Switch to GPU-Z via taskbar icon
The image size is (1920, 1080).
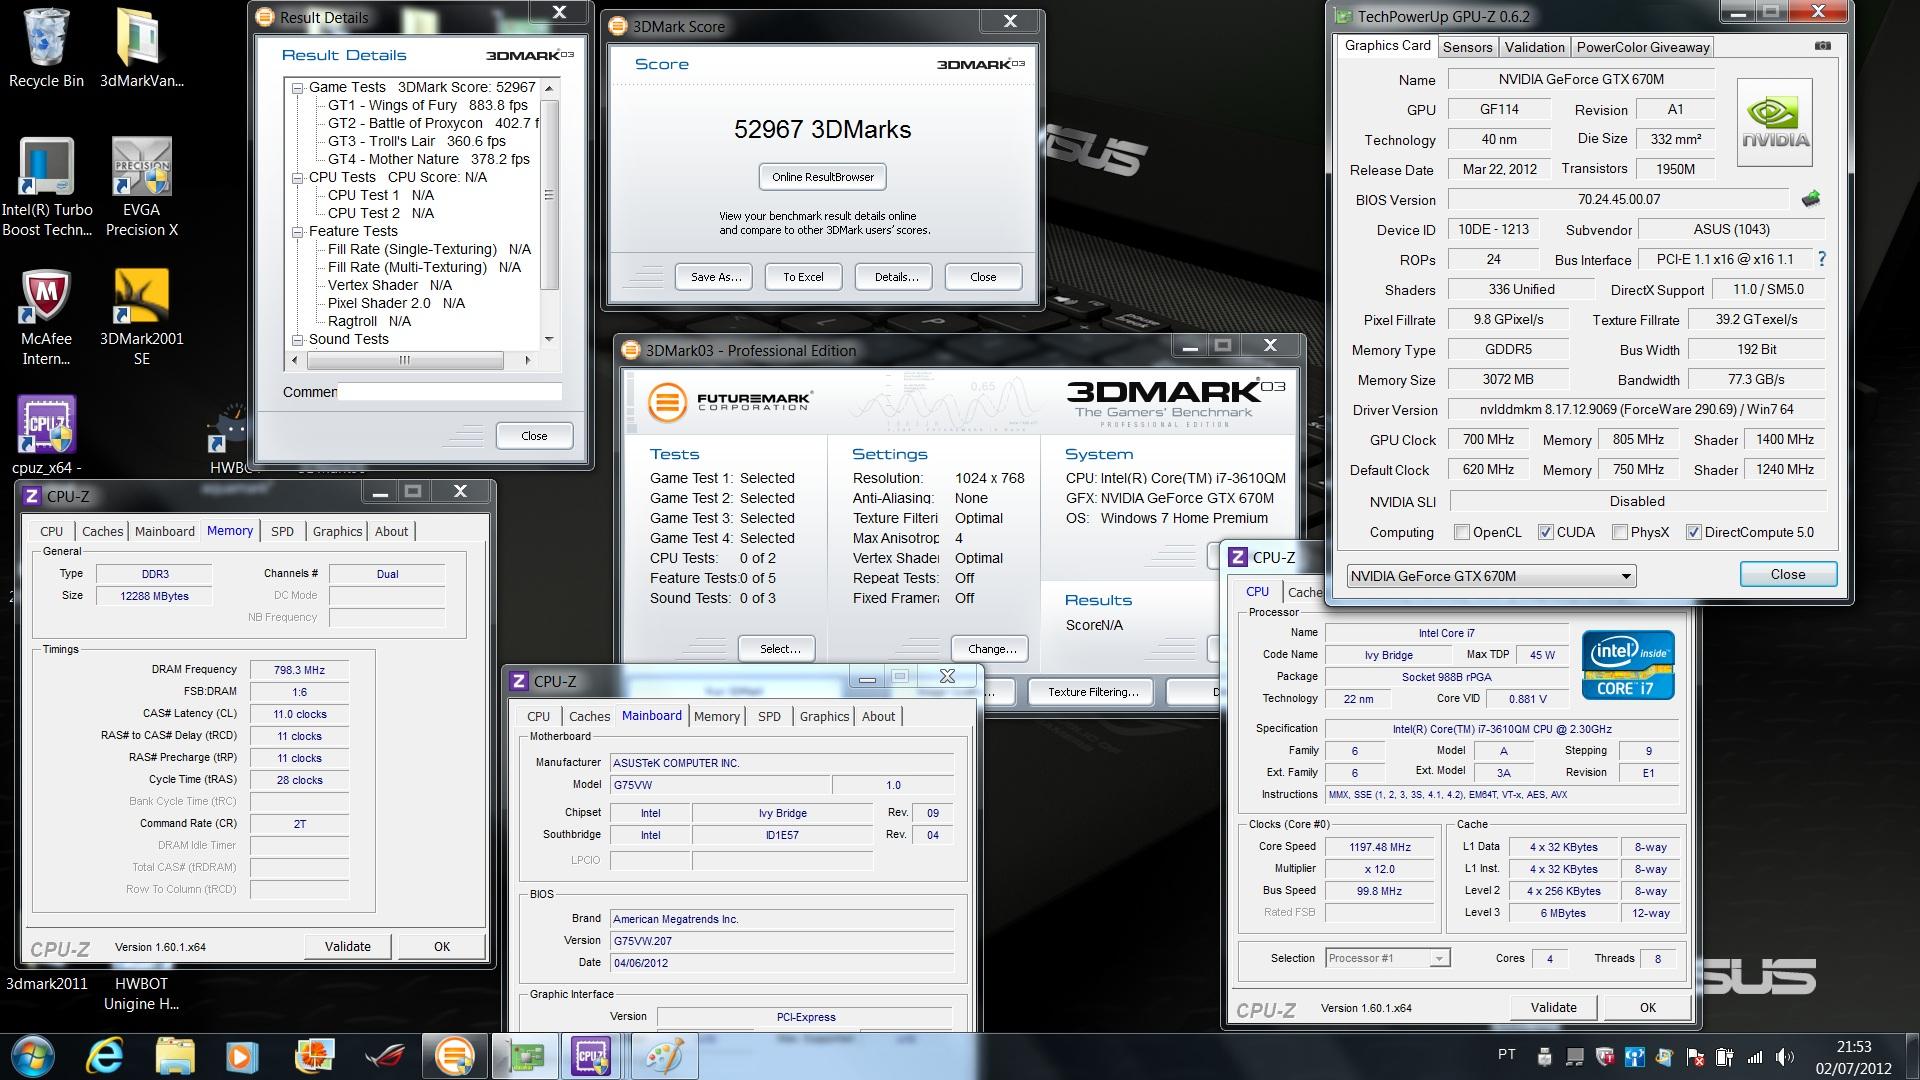[526, 1056]
